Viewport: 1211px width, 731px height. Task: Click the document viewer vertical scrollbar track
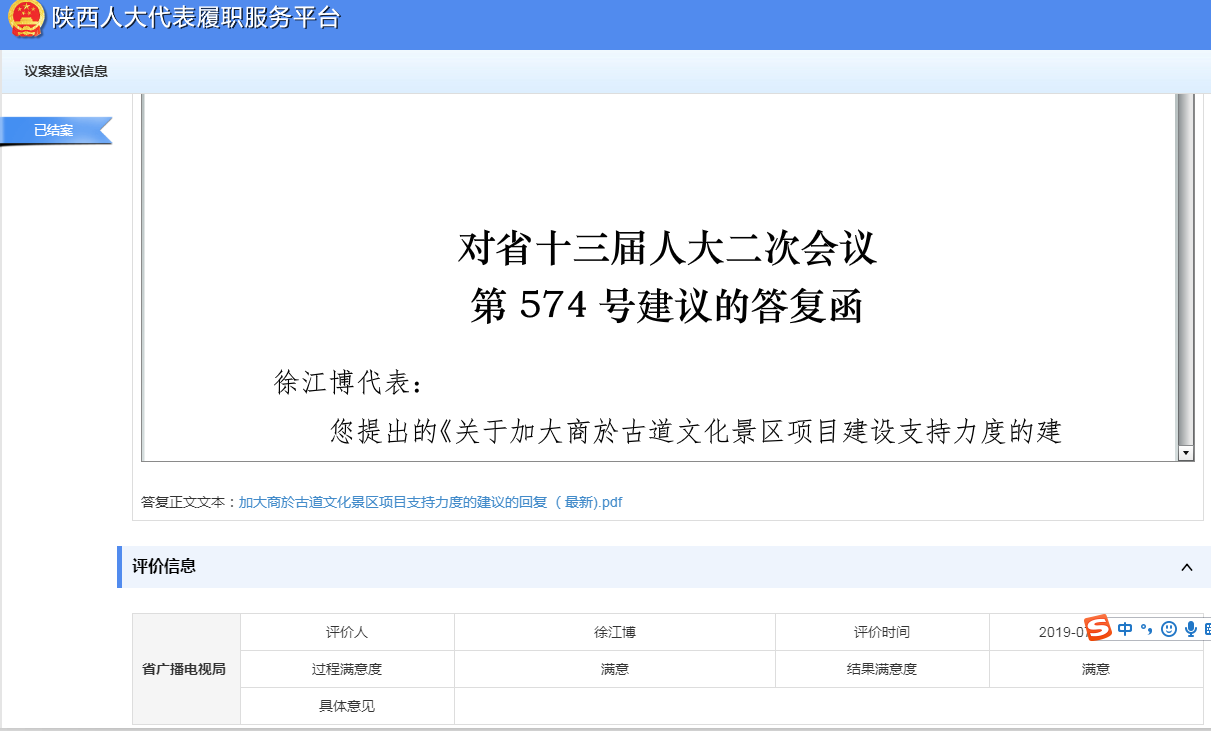(1185, 270)
